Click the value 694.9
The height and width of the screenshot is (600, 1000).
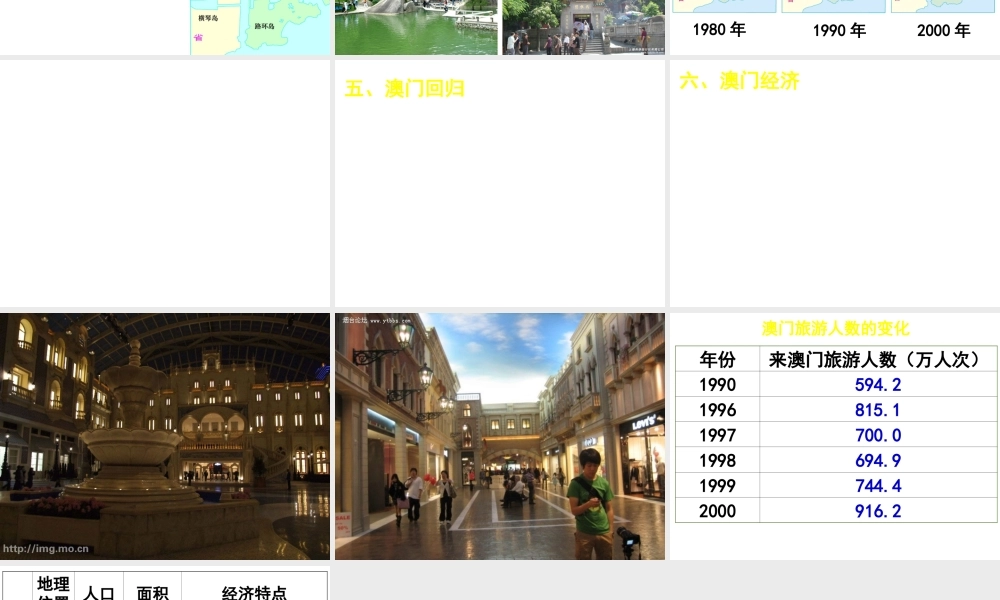pyautogui.click(x=878, y=460)
